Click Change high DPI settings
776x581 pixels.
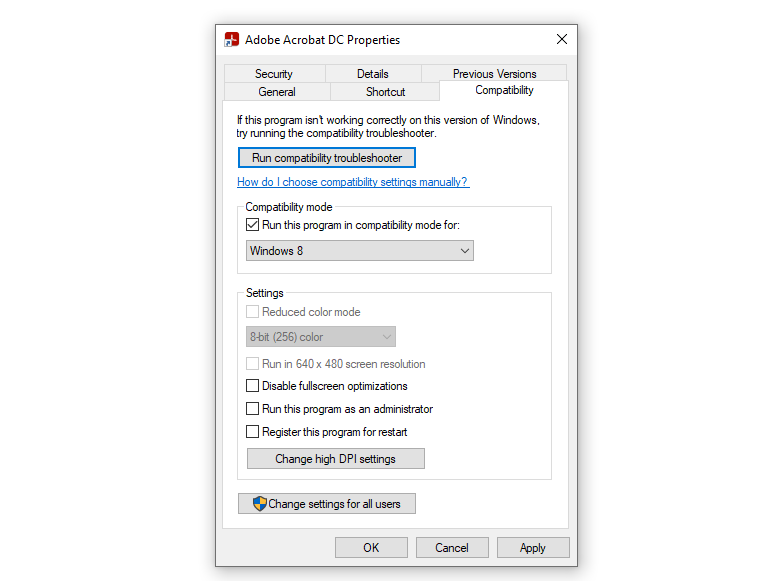point(335,459)
